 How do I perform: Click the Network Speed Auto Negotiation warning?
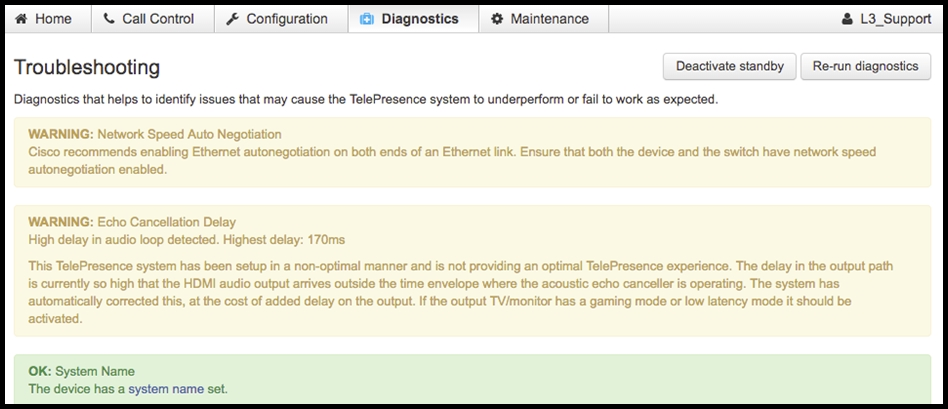pyautogui.click(x=472, y=152)
